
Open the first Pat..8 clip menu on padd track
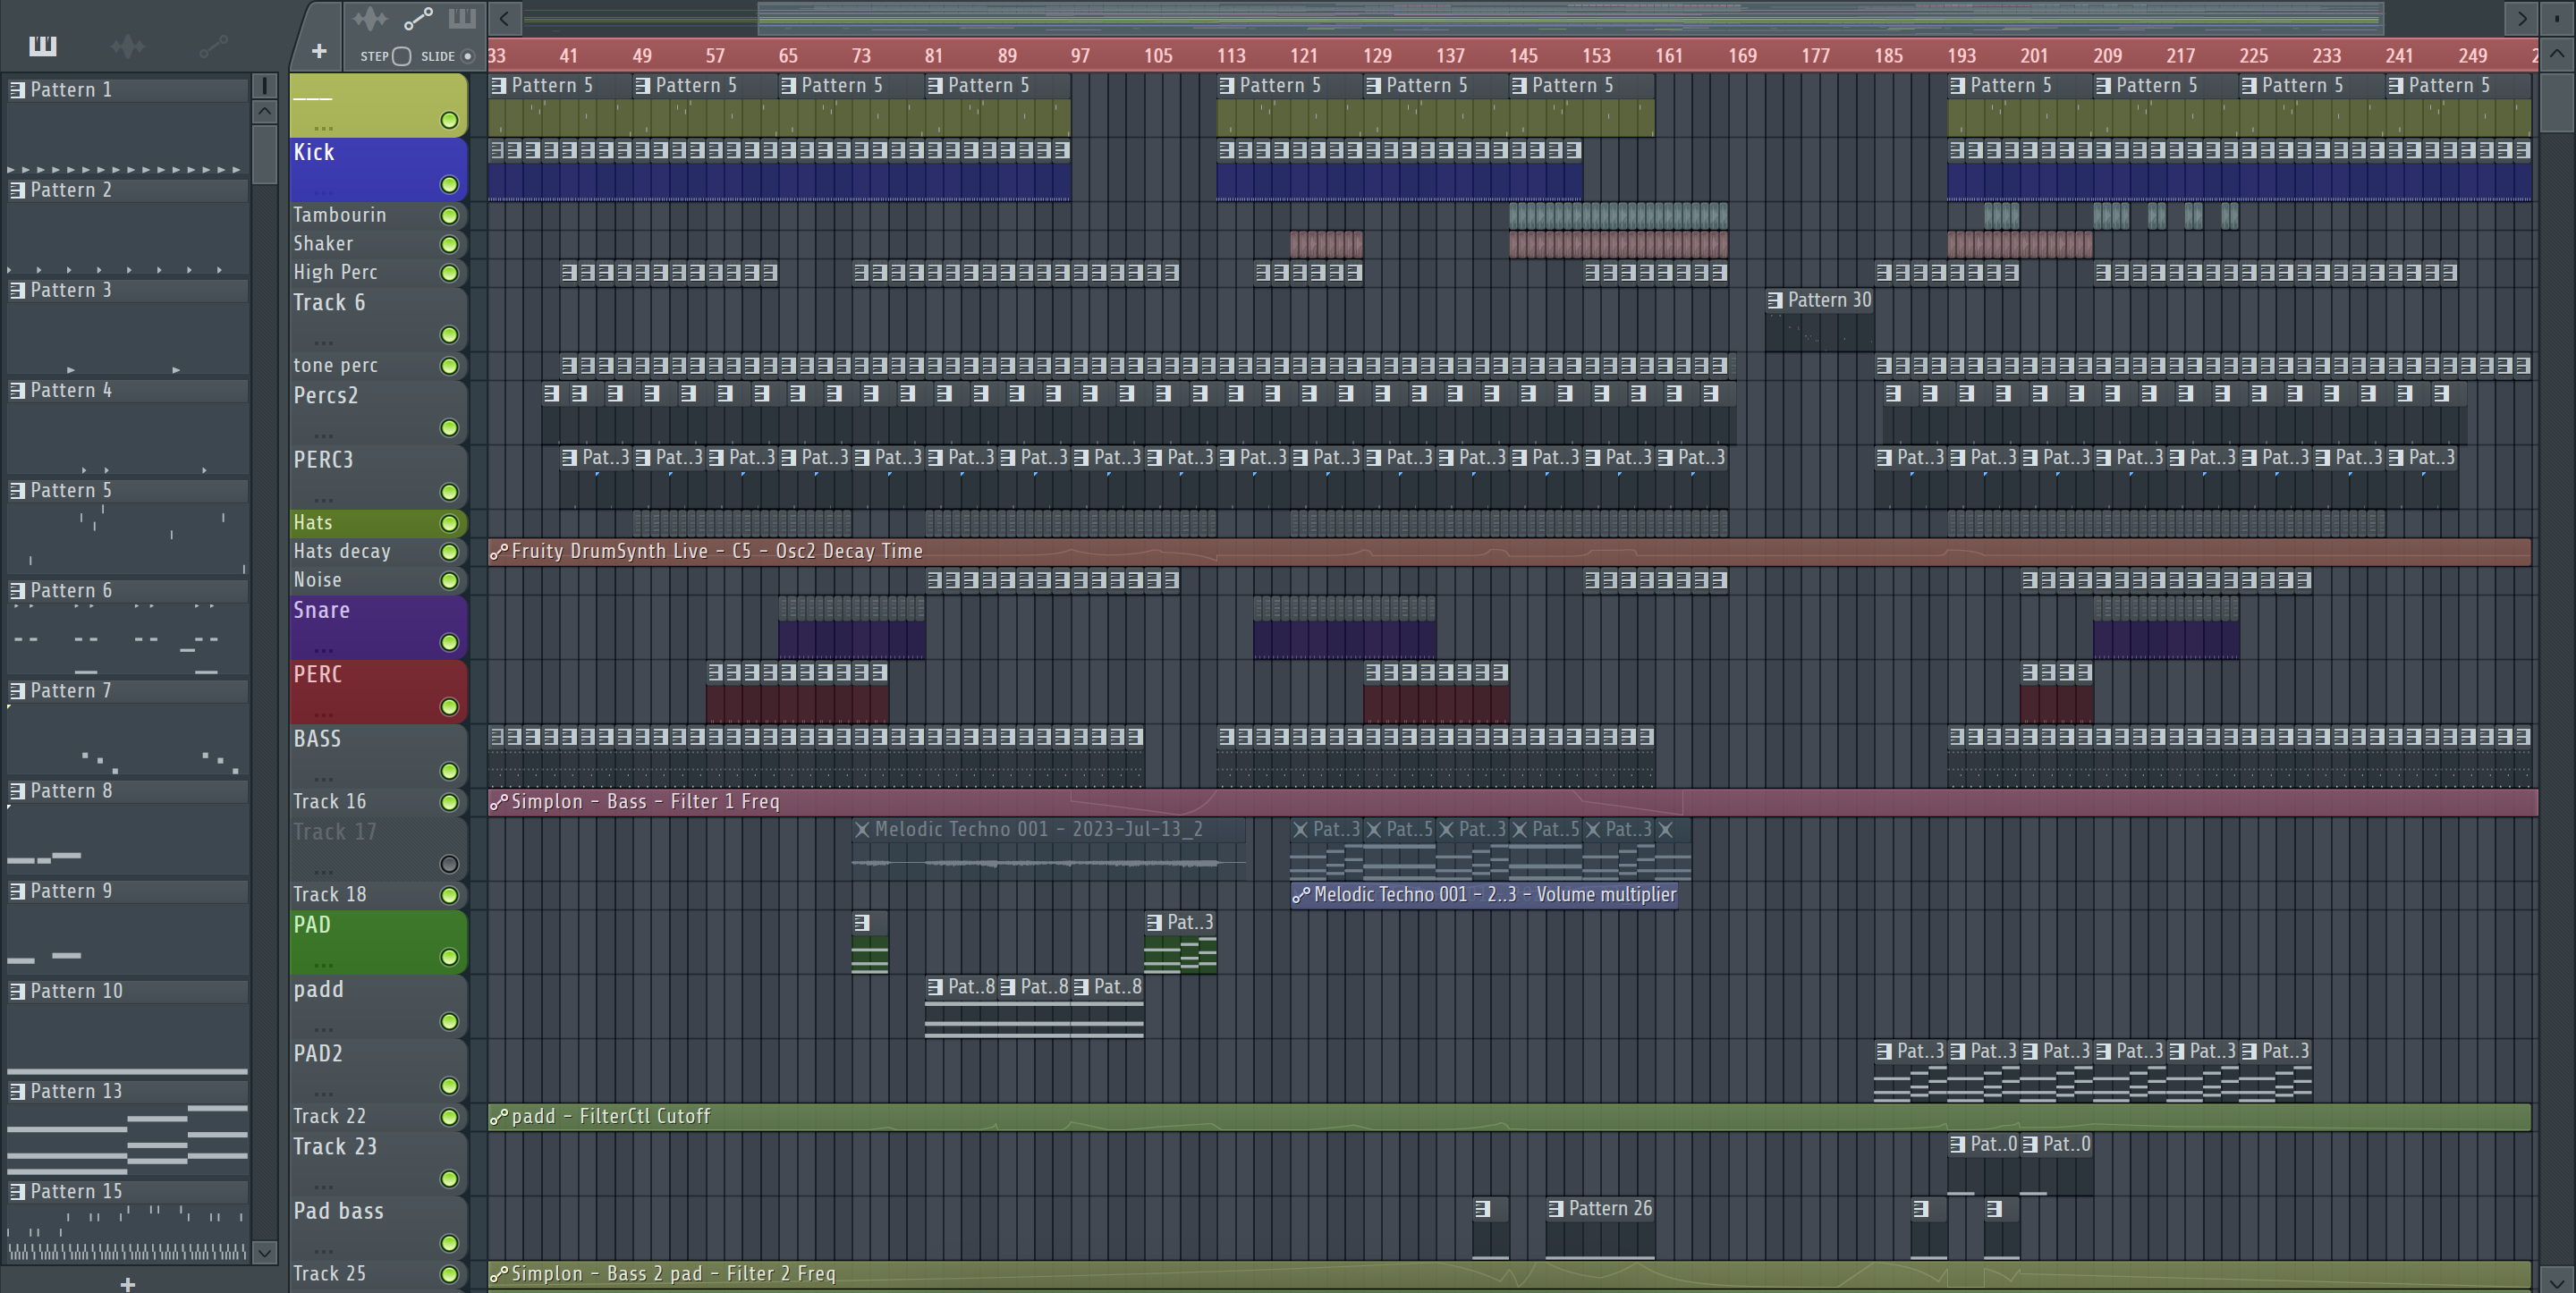tap(935, 987)
